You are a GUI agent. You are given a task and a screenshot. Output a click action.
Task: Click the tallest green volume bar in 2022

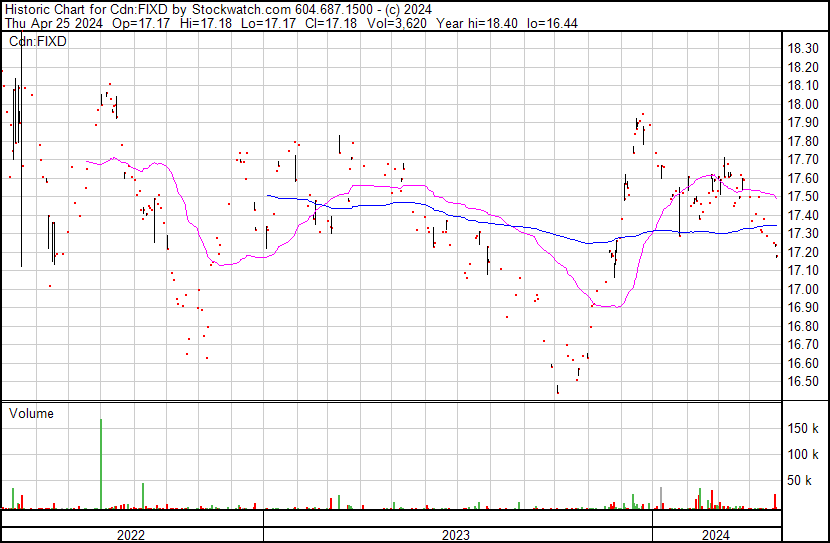click(x=101, y=464)
